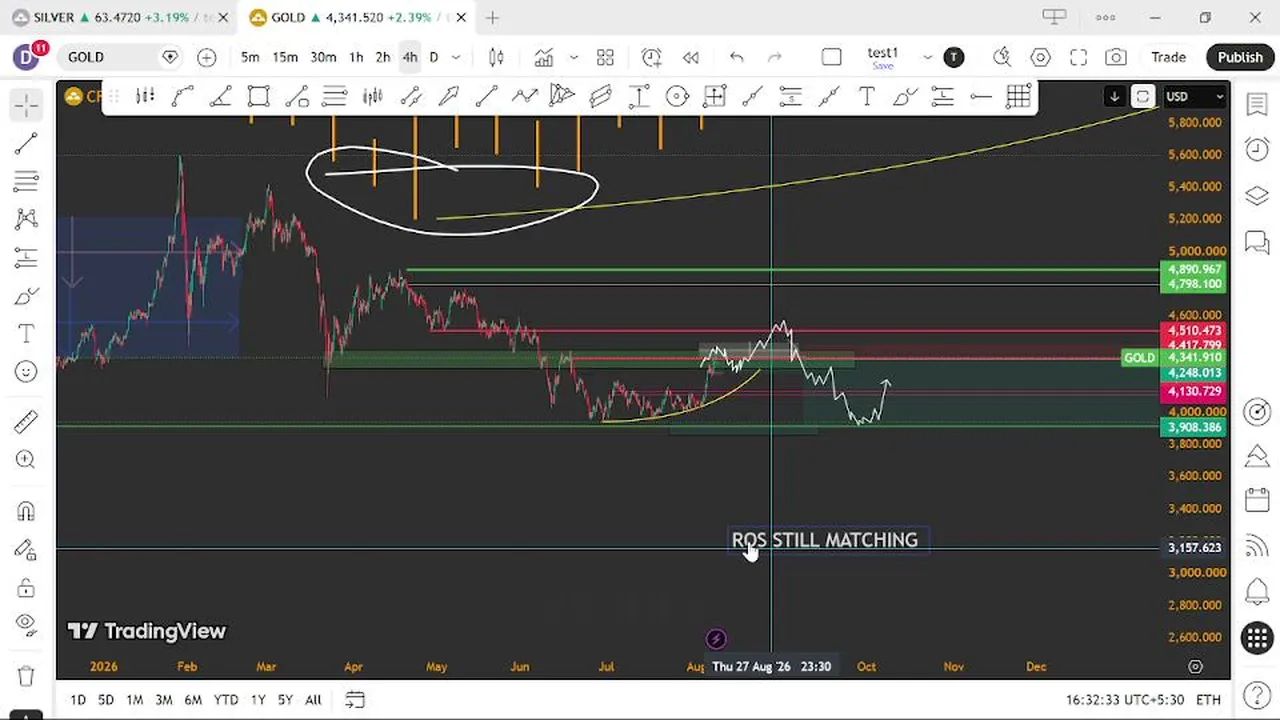Viewport: 1280px width, 720px height.
Task: Open the watchlist panel icon
Action: pyautogui.click(x=1257, y=104)
